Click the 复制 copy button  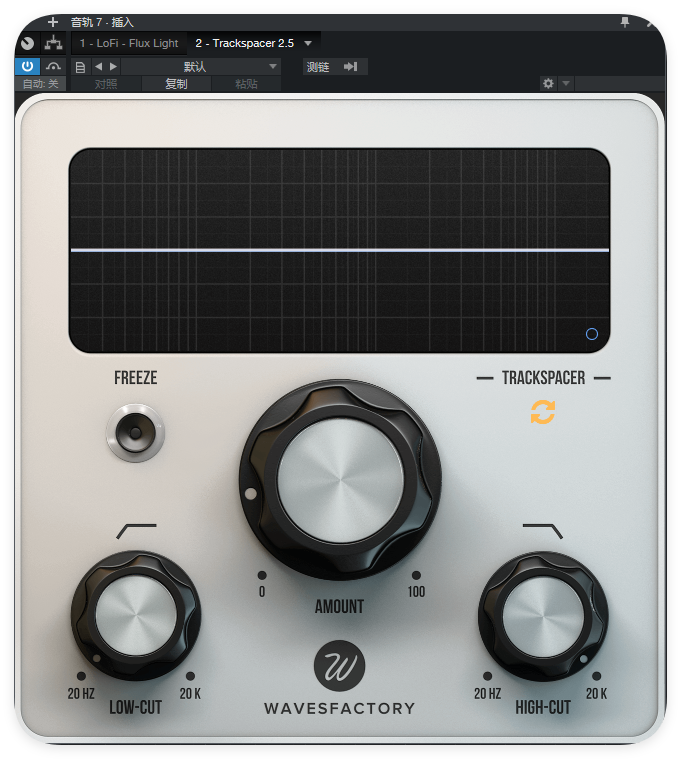(176, 84)
